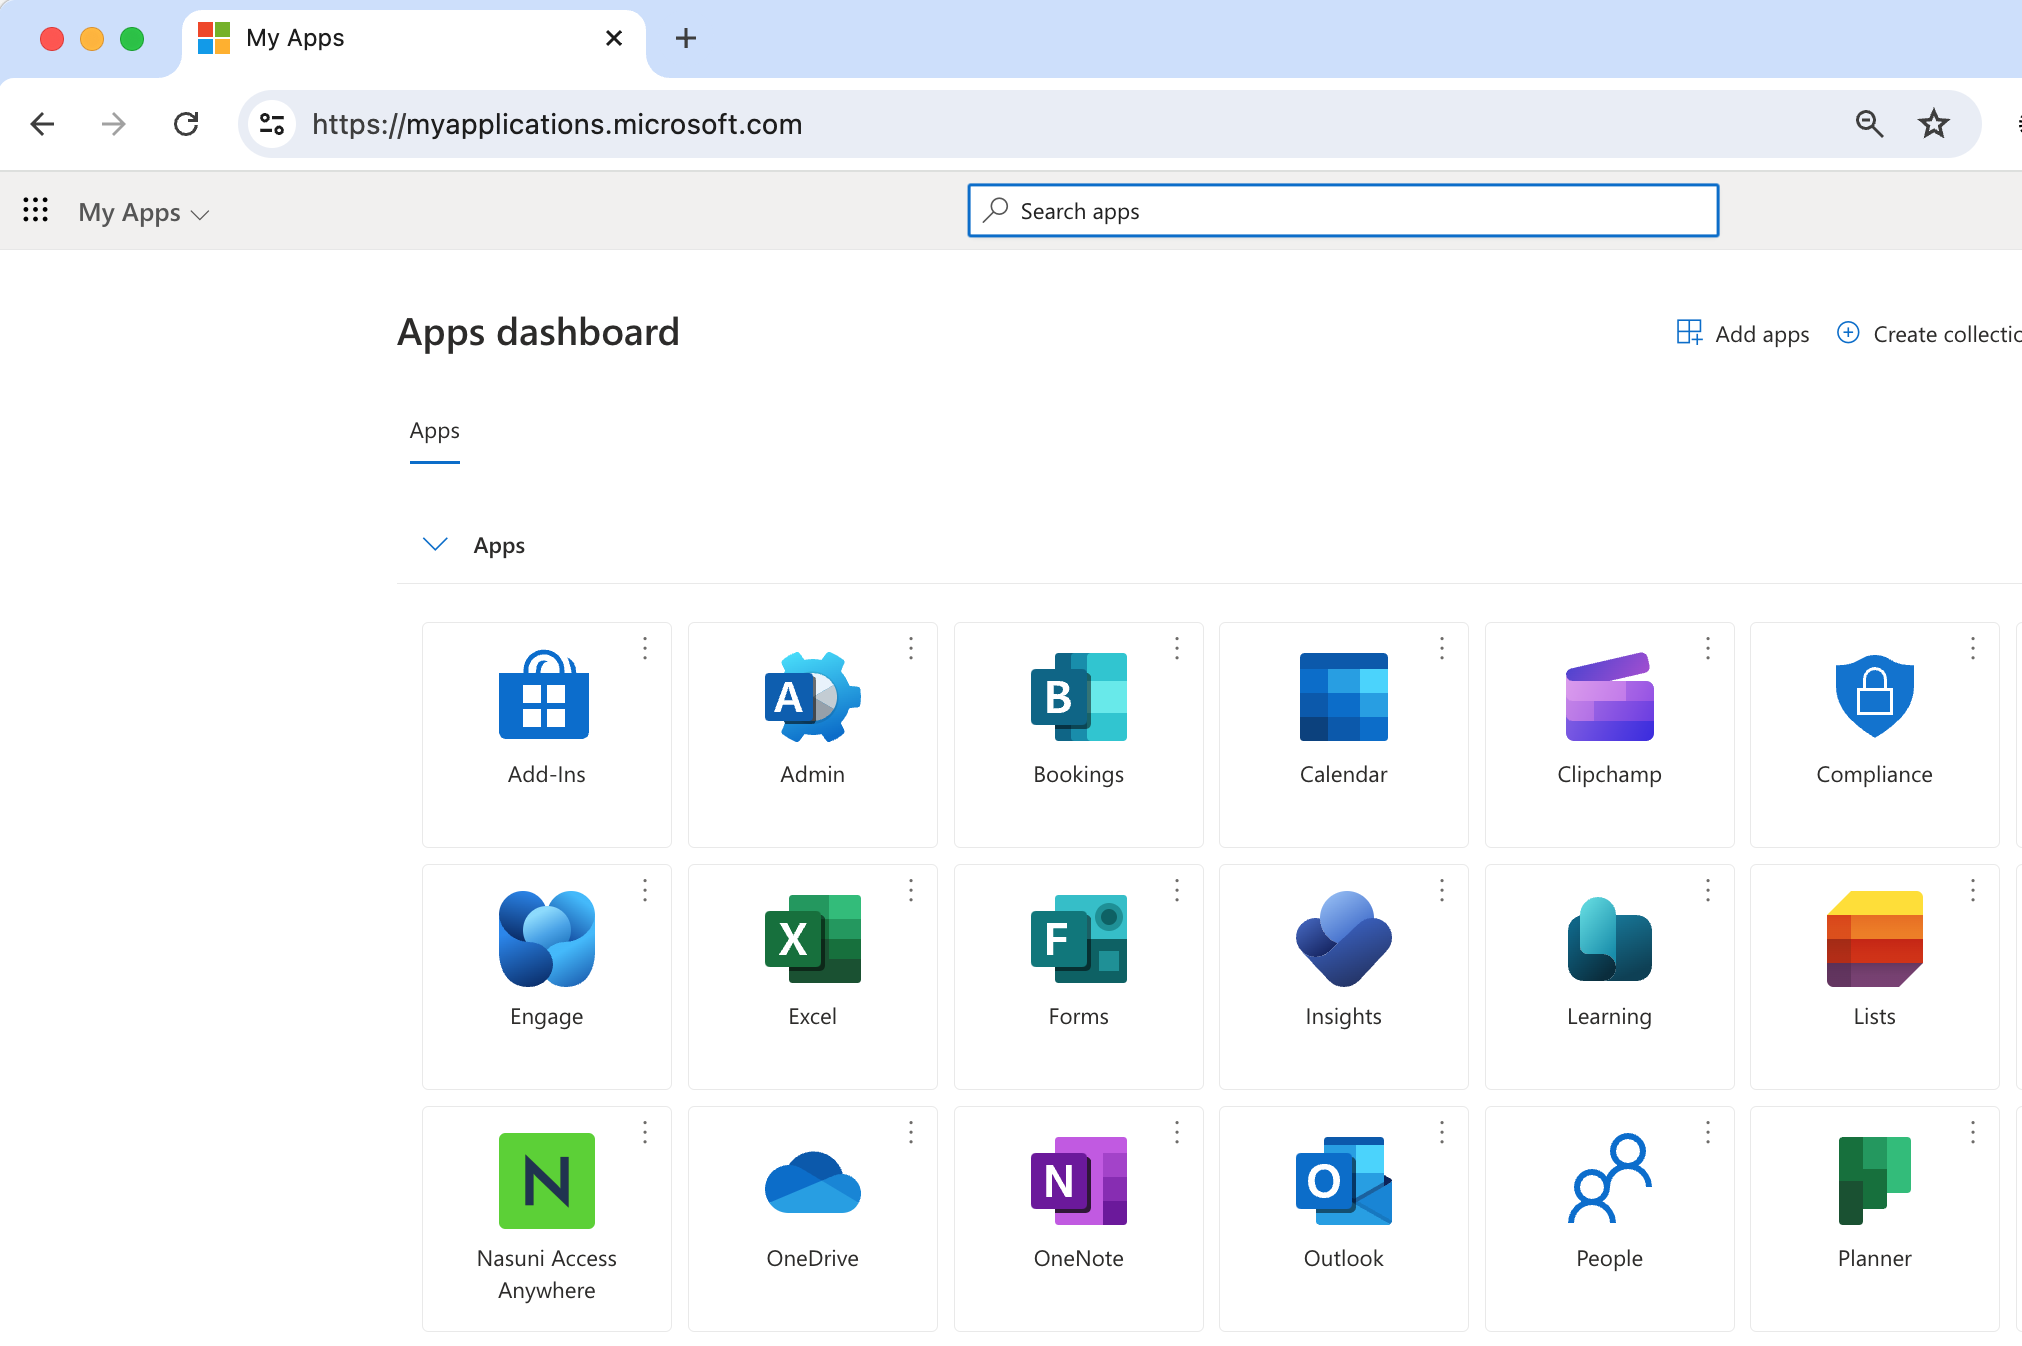2022x1346 pixels.
Task: Launch the Bookings app
Action: click(1078, 697)
